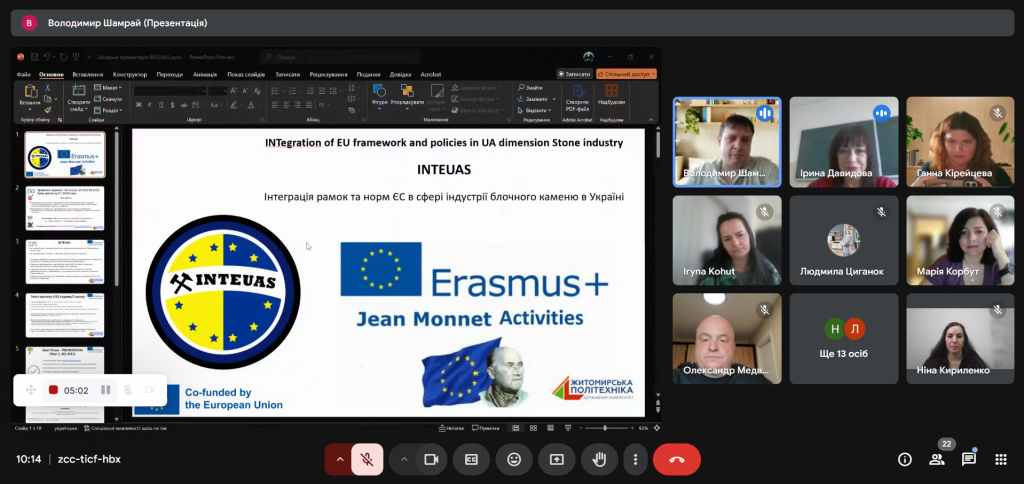Open the Acrobat ribbon tab
This screenshot has width=1024, height=484.
pyautogui.click(x=431, y=74)
